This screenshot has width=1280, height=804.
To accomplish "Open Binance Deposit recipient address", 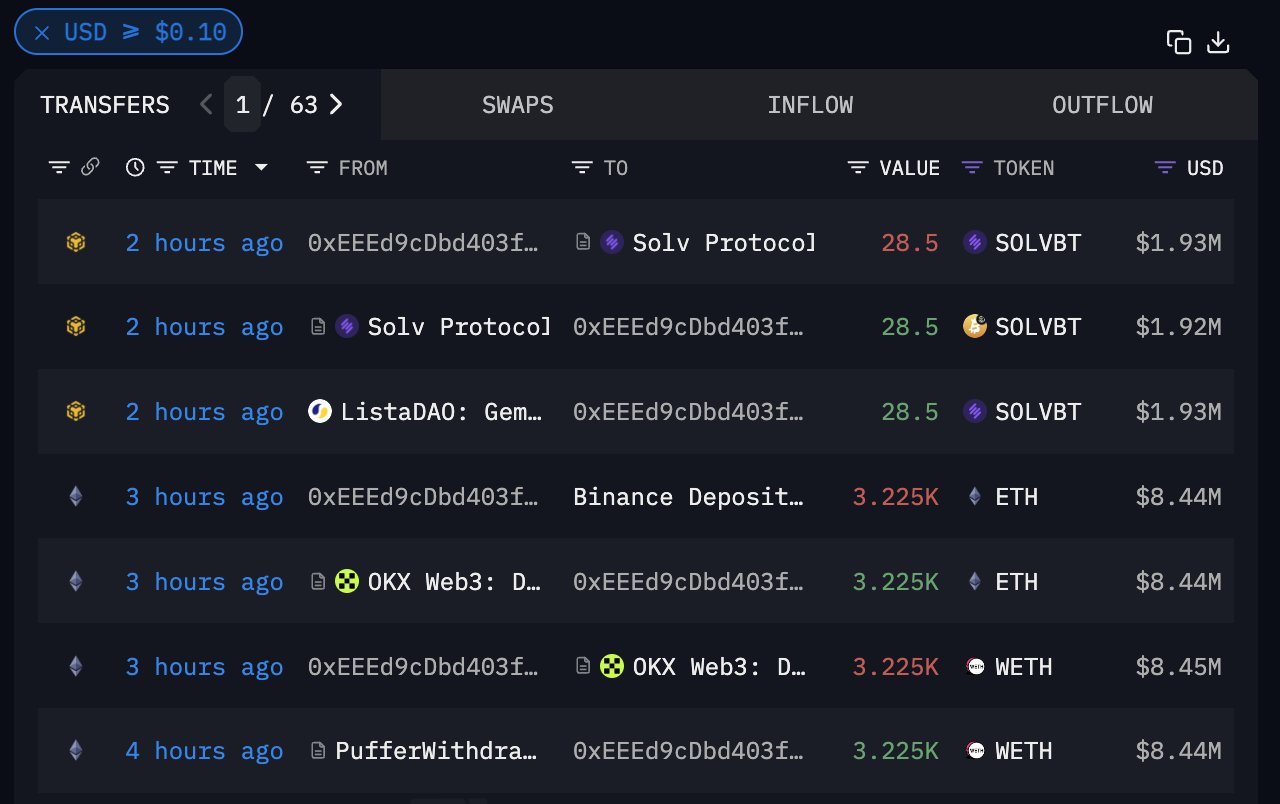I will pos(689,497).
